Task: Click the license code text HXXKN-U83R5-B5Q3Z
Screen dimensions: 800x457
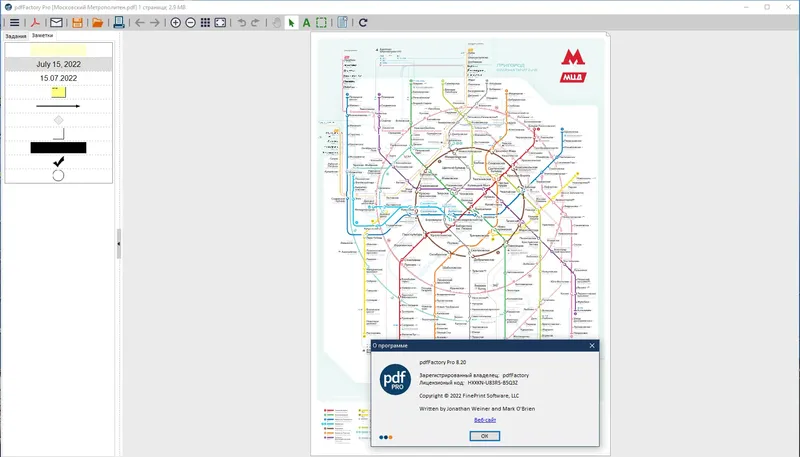Action: [x=492, y=383]
